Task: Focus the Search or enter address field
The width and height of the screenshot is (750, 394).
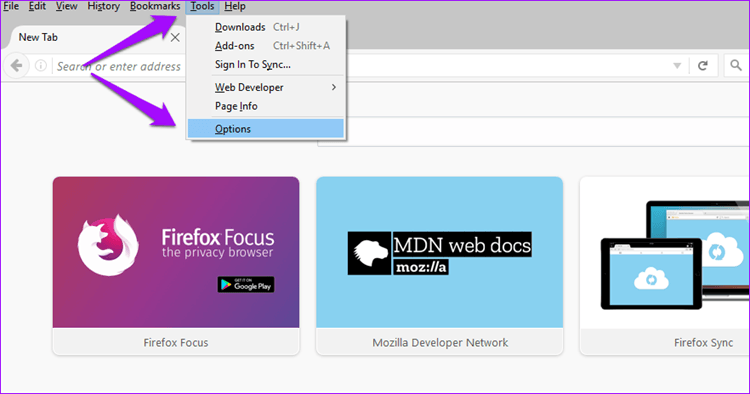Action: tap(119, 66)
